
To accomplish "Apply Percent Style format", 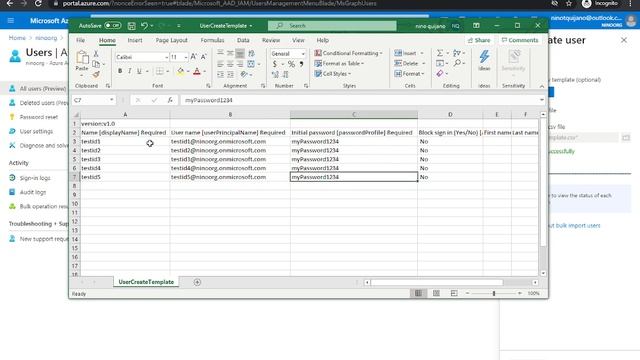I will tap(291, 64).
